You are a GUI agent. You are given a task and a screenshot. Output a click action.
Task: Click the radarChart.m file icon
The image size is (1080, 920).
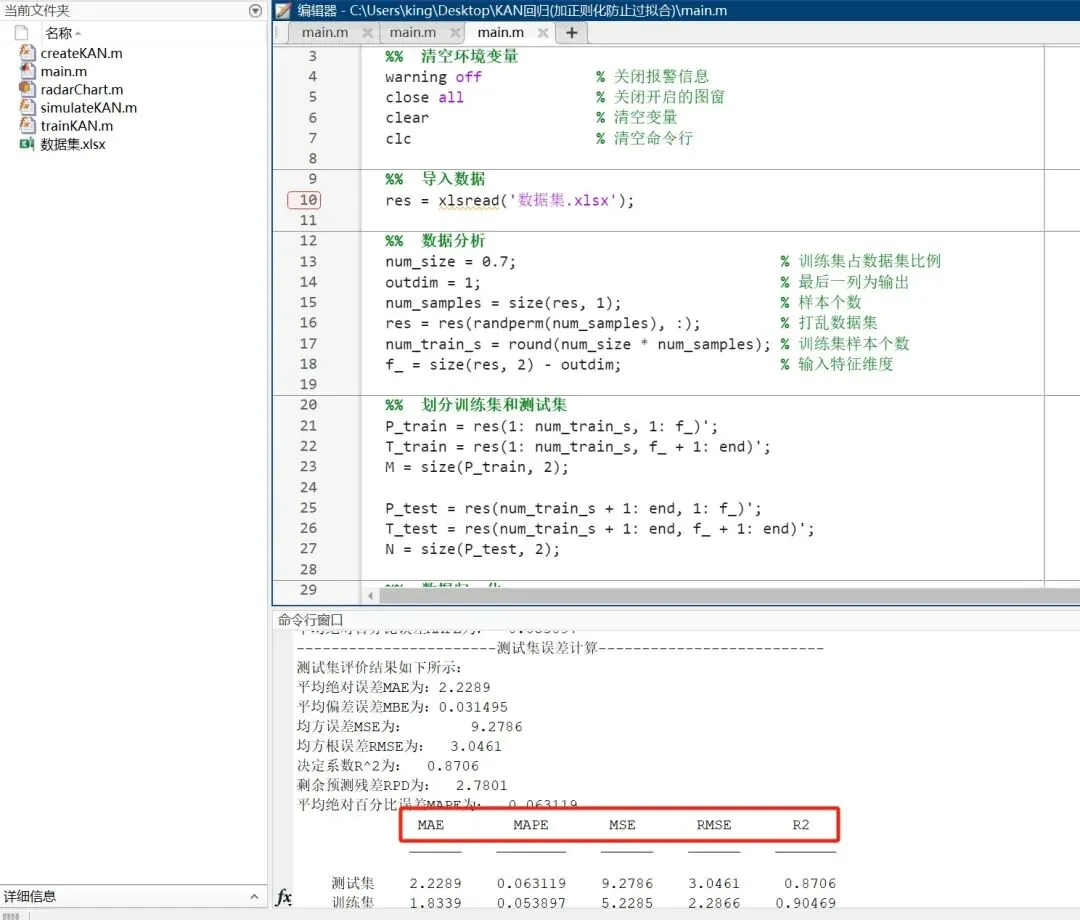click(x=27, y=89)
